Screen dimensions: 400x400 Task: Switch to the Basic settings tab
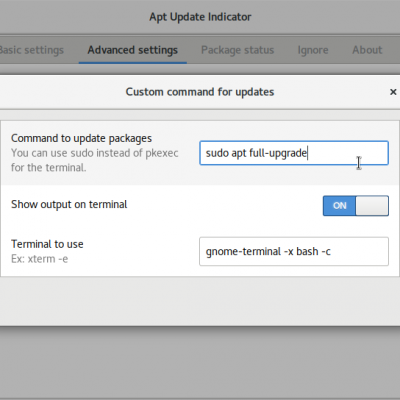tap(31, 50)
